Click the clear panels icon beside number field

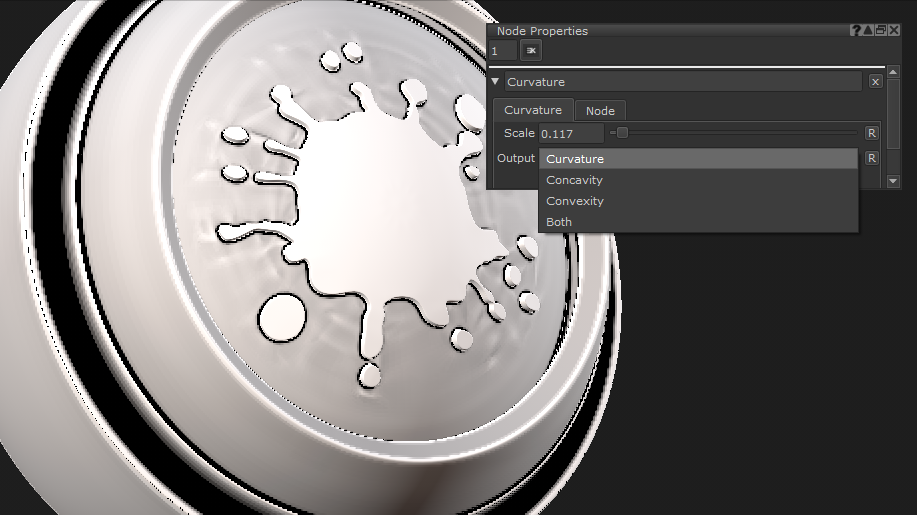531,50
